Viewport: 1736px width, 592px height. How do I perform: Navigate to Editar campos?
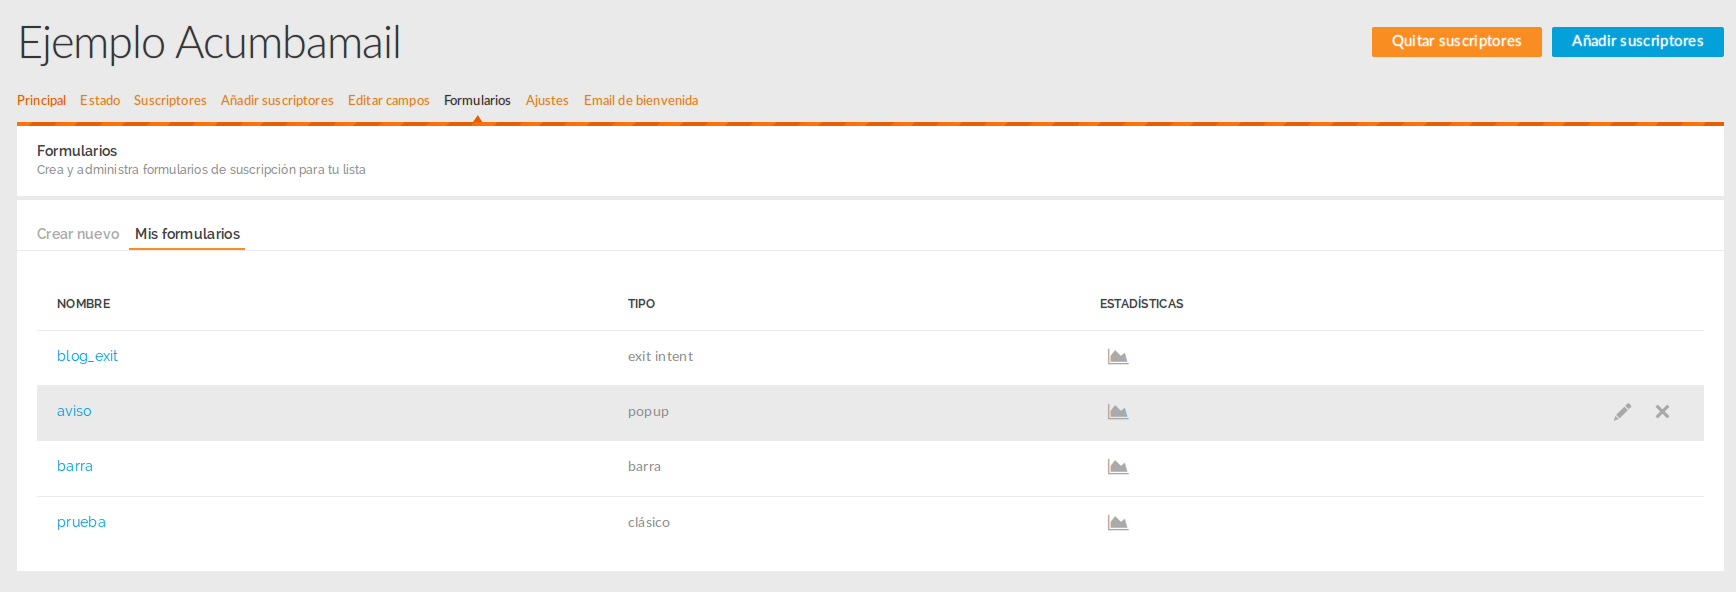click(x=388, y=101)
